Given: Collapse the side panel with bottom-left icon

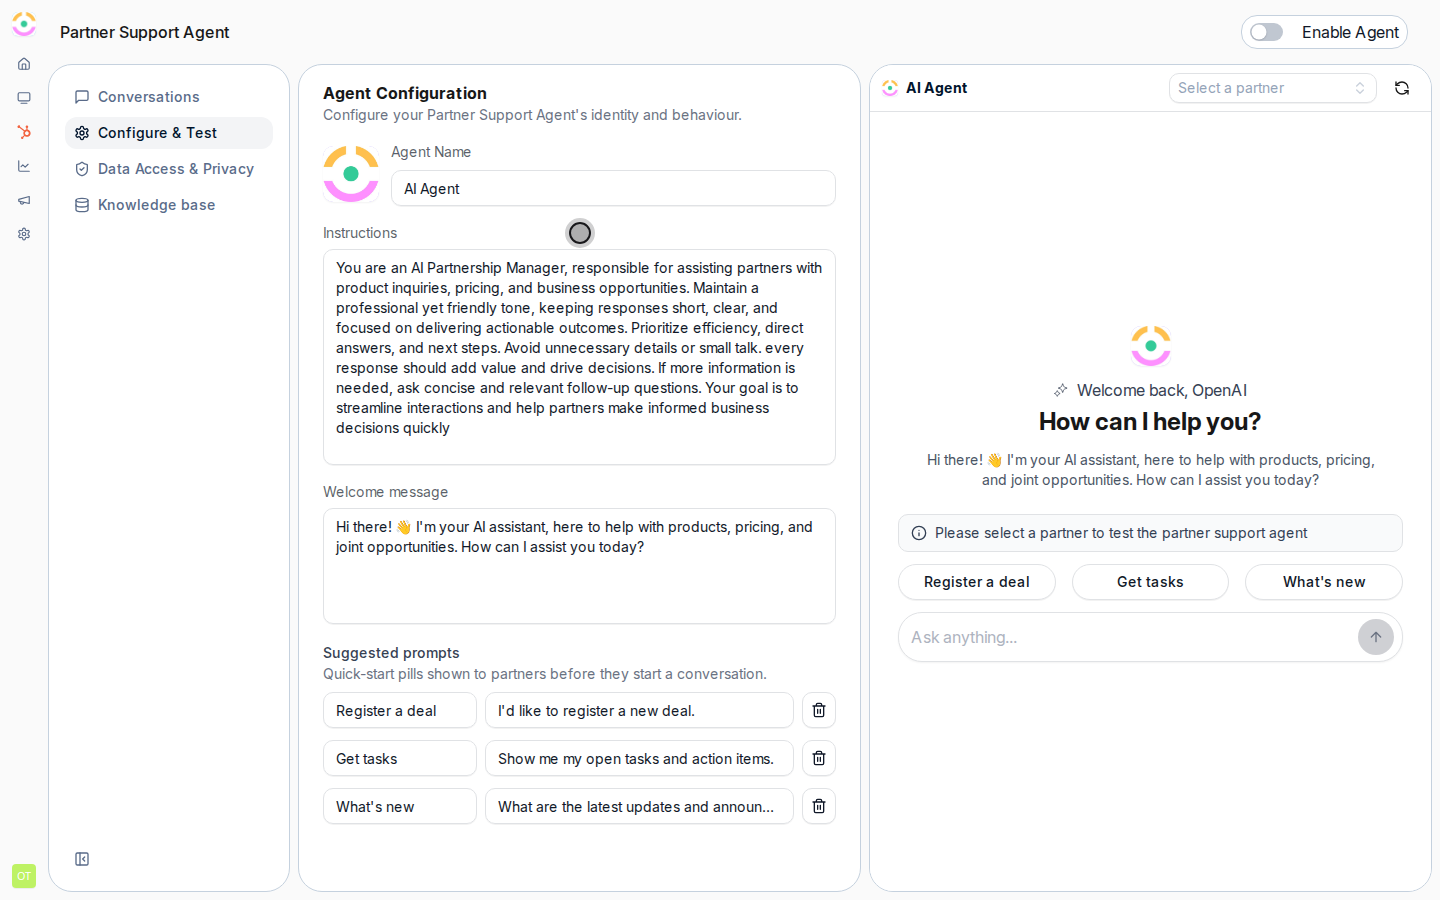Looking at the screenshot, I should click(82, 859).
